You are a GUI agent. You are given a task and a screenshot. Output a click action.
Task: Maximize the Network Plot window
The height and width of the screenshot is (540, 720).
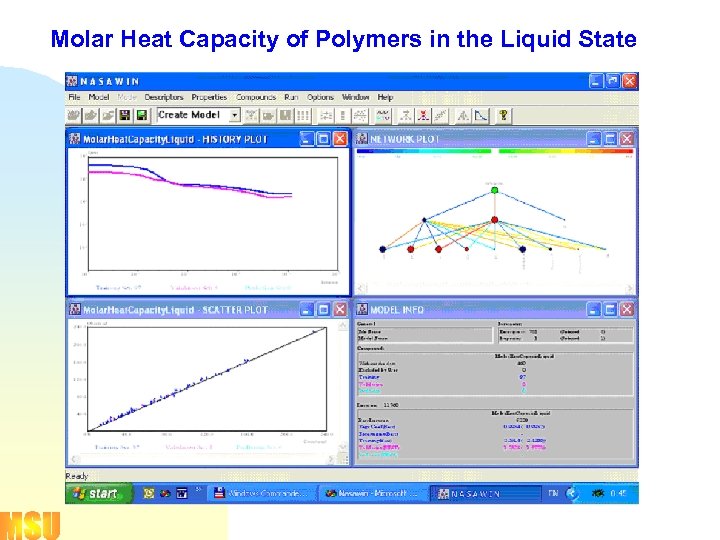(x=610, y=139)
